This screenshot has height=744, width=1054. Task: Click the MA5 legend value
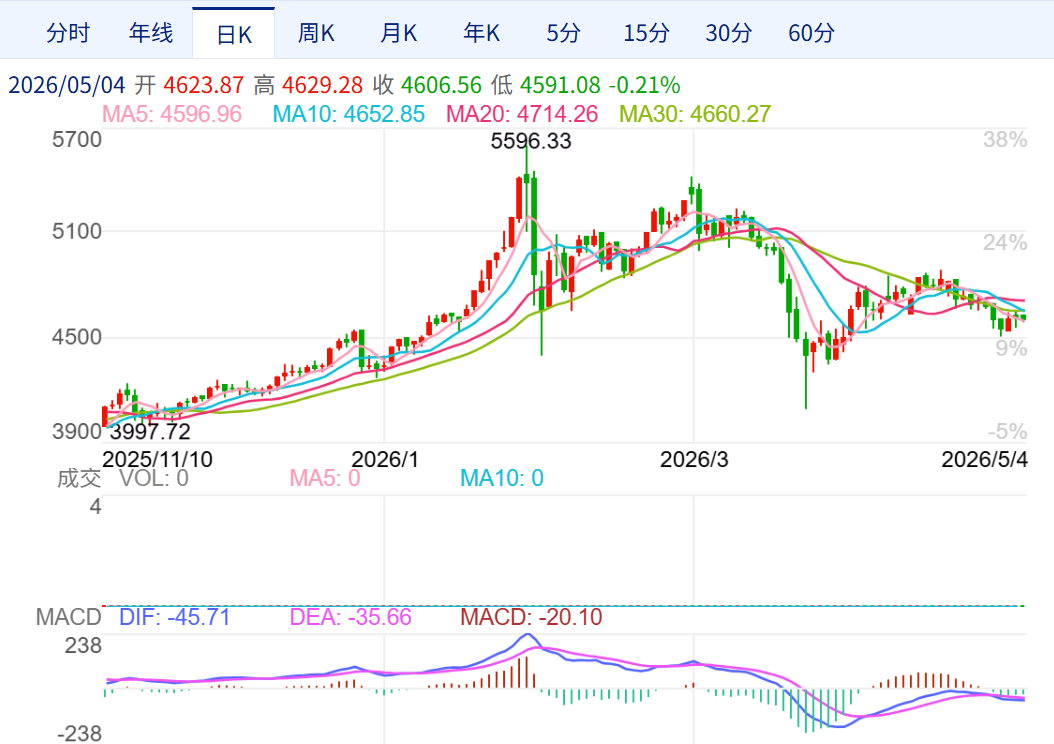(171, 114)
